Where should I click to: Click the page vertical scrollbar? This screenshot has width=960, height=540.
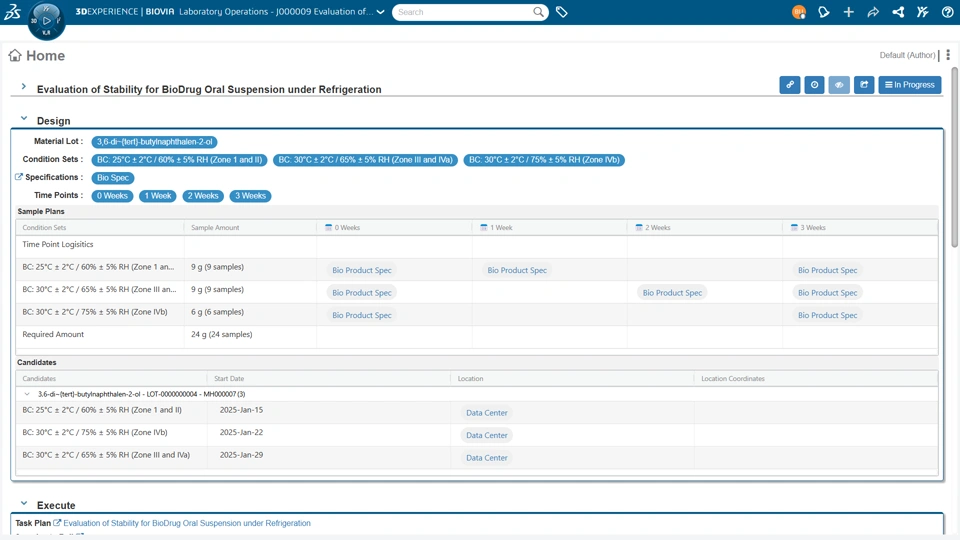pyautogui.click(x=954, y=159)
